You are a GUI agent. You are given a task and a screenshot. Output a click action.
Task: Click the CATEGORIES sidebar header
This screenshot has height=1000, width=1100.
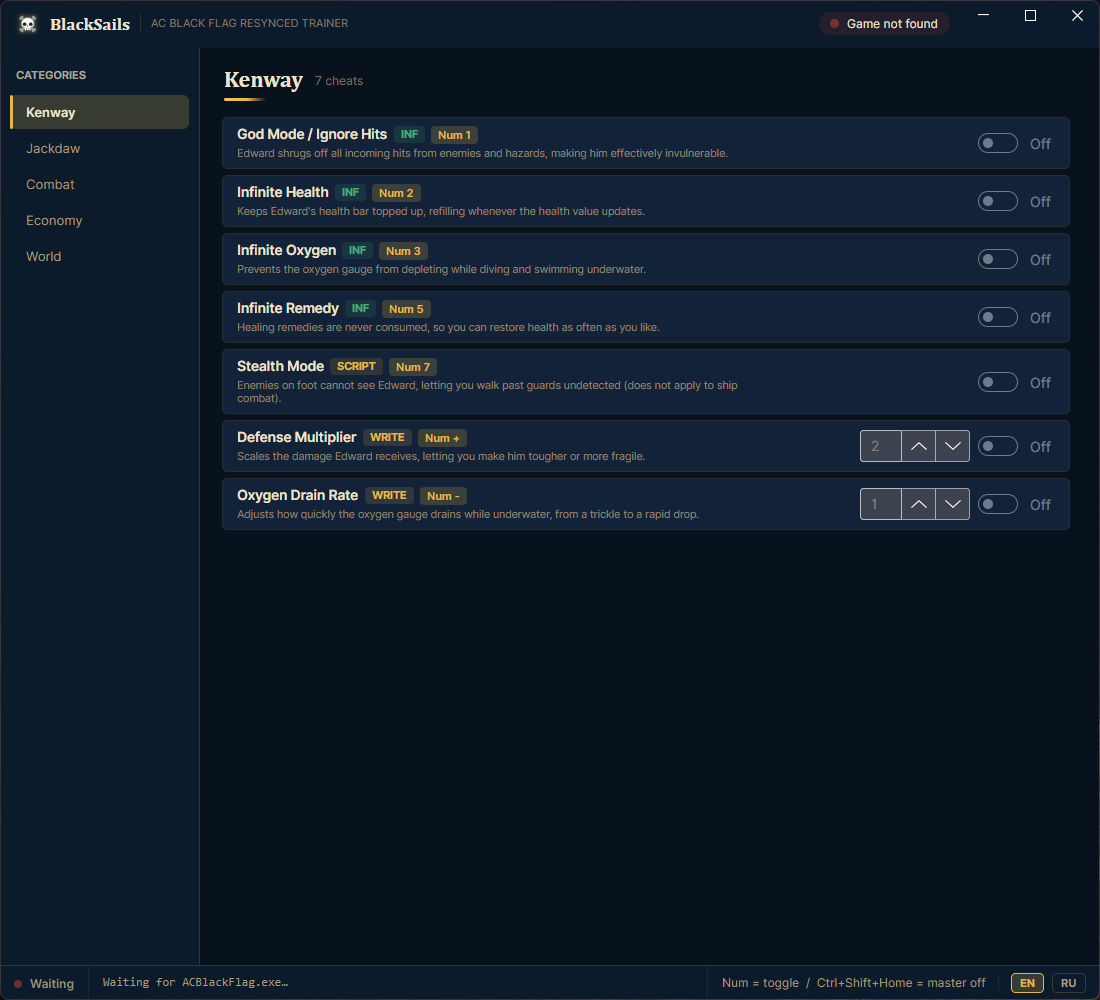pyautogui.click(x=51, y=75)
